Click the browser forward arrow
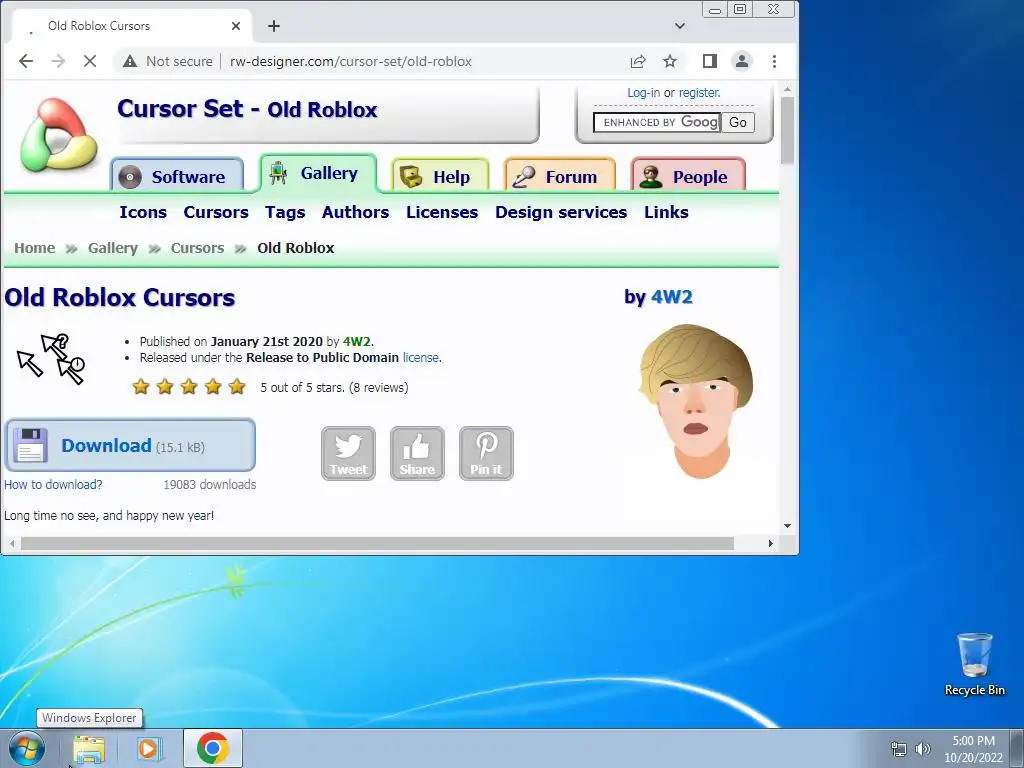This screenshot has height=768, width=1024. point(58,61)
